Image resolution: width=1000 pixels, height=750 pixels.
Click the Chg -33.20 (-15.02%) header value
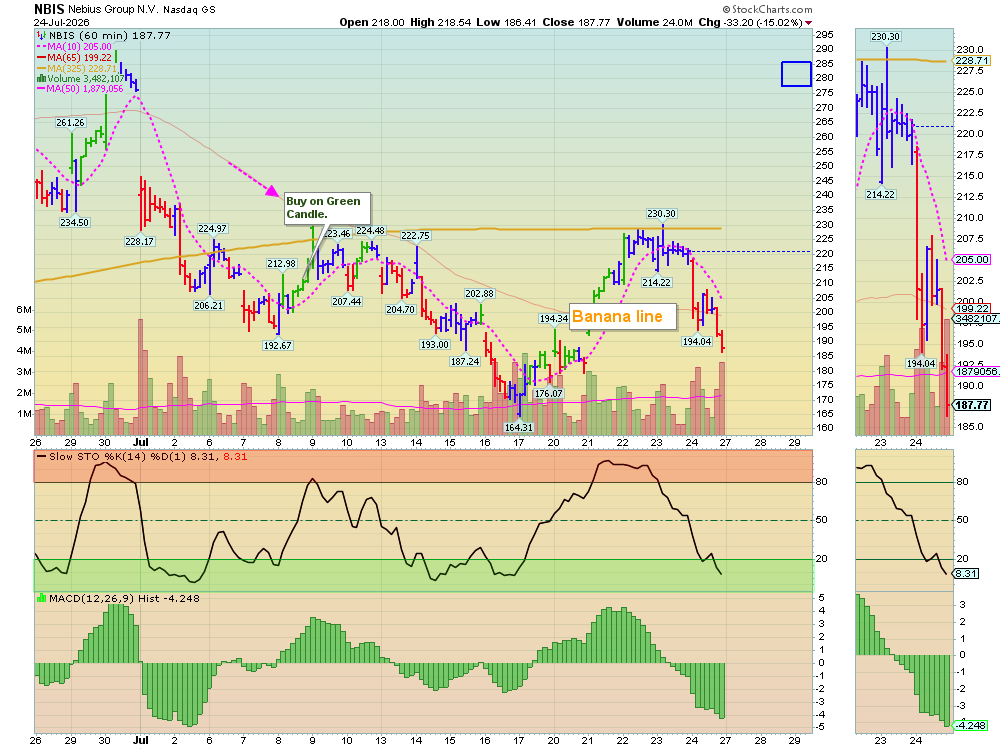point(754,22)
